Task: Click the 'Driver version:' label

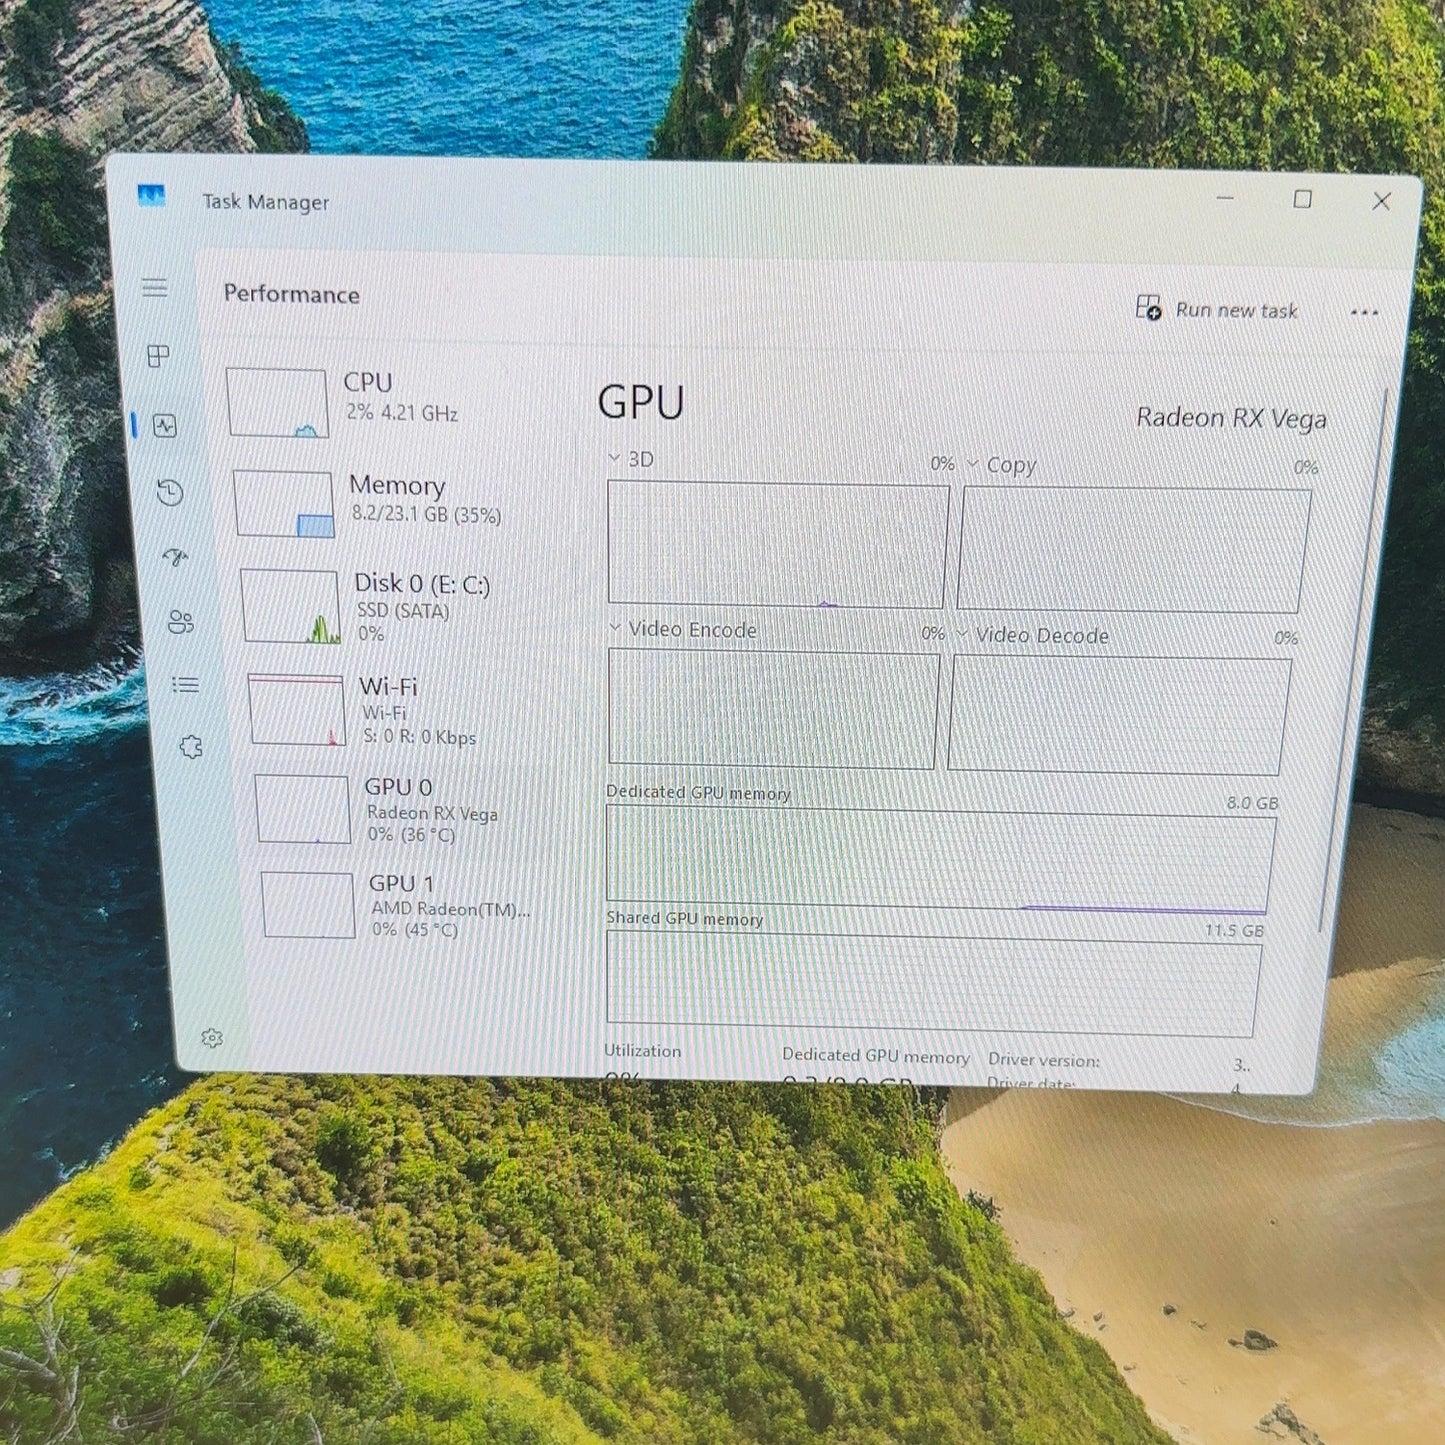Action: (x=1044, y=1060)
